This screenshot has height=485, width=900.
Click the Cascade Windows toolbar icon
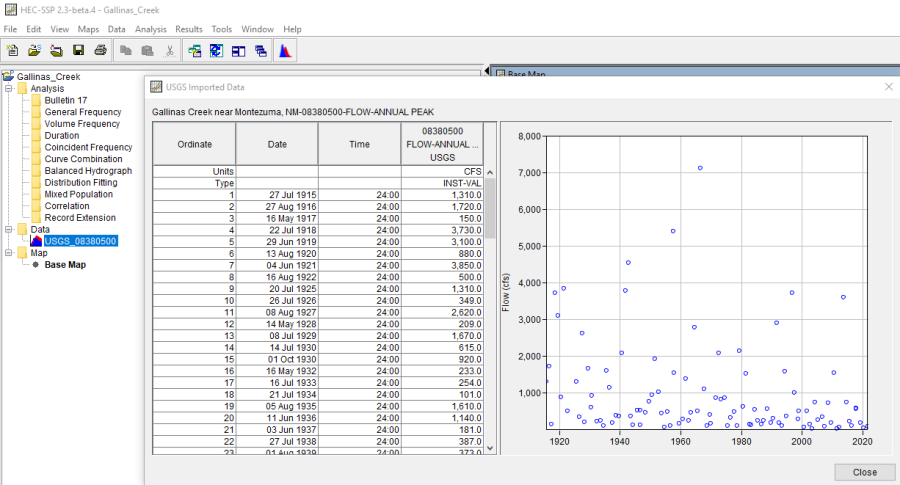click(x=261, y=50)
